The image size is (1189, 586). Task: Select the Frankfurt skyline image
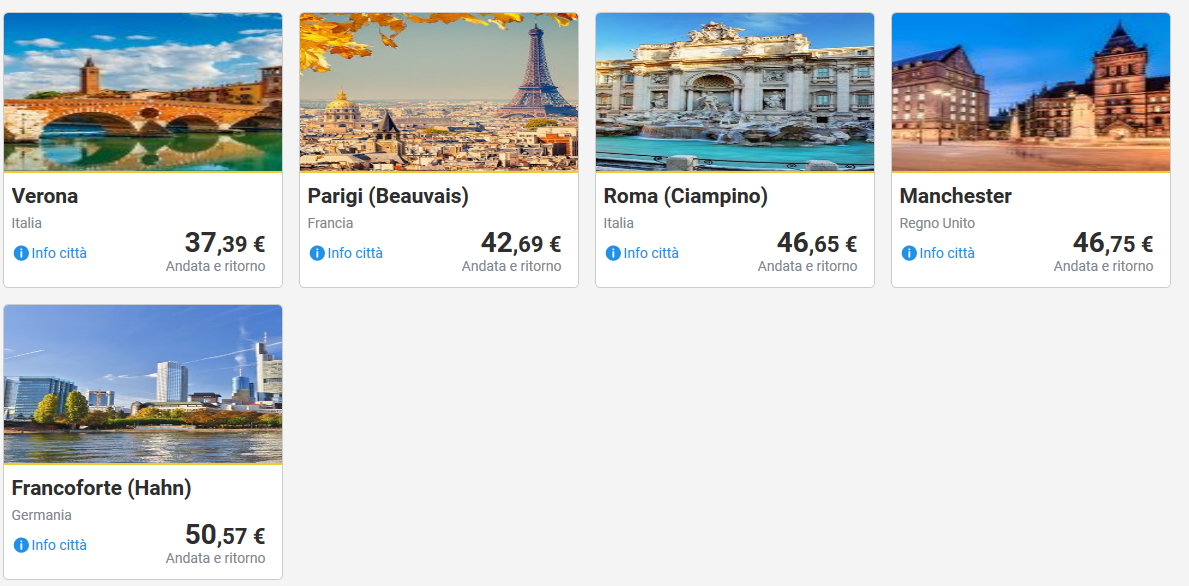coord(143,384)
